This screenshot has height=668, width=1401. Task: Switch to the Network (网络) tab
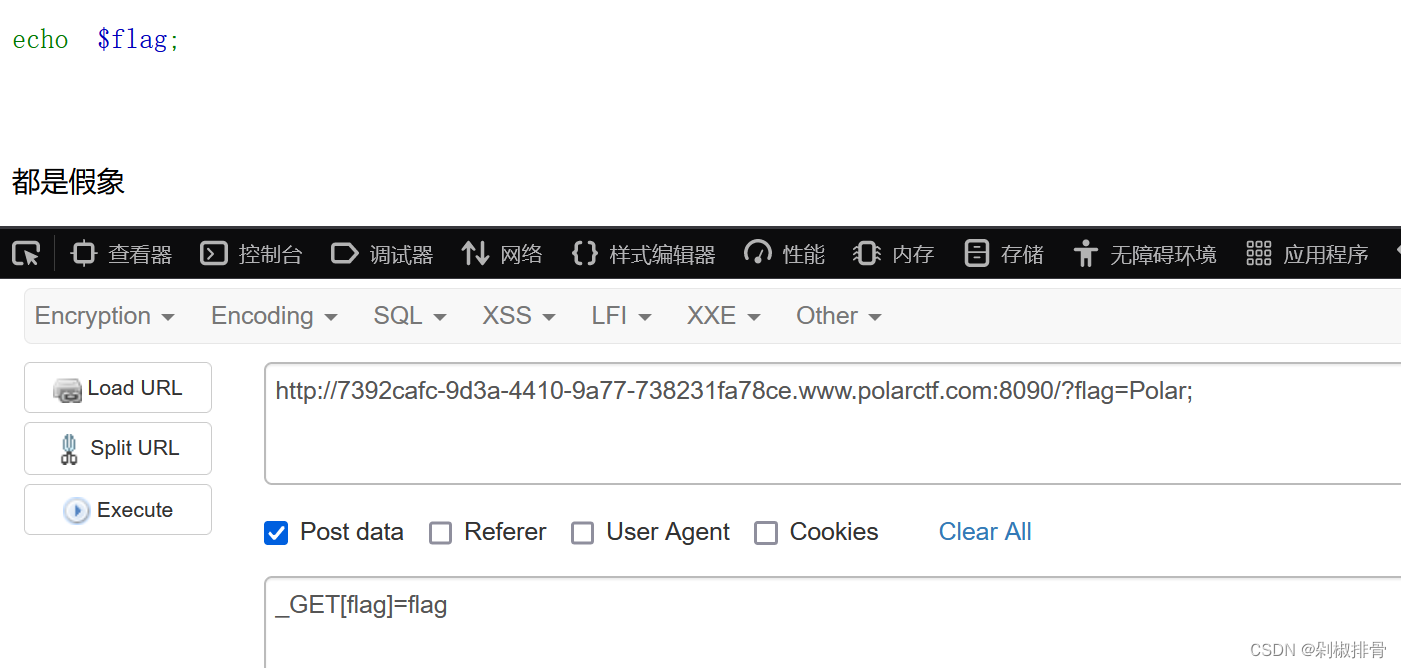(502, 254)
